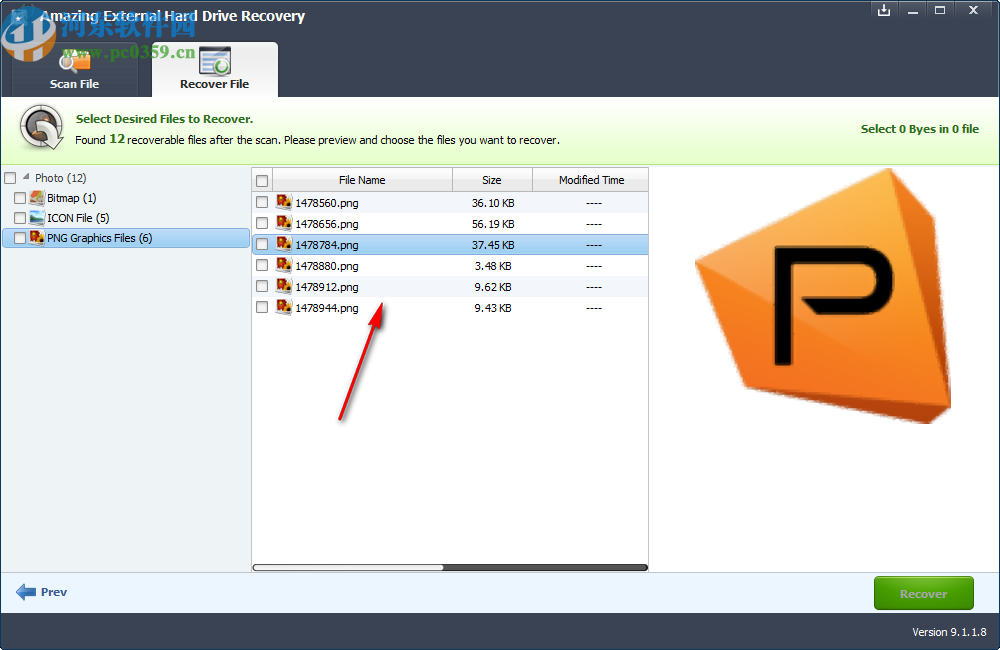Select the file name 1478880.png

coord(327,266)
